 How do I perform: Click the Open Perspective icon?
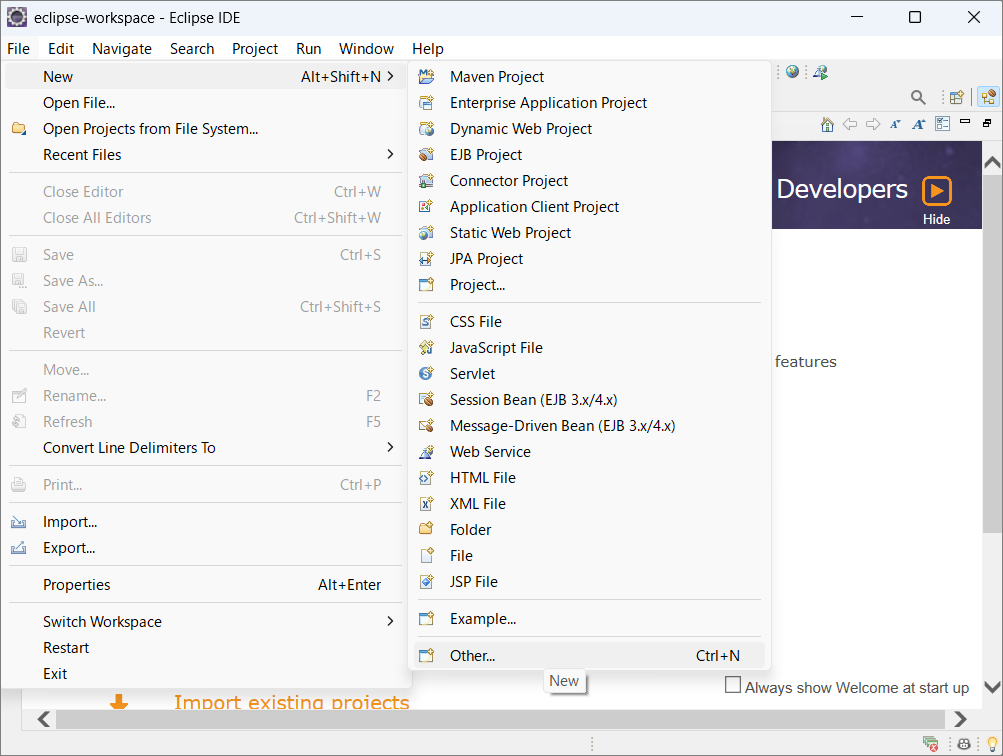pyautogui.click(x=957, y=97)
